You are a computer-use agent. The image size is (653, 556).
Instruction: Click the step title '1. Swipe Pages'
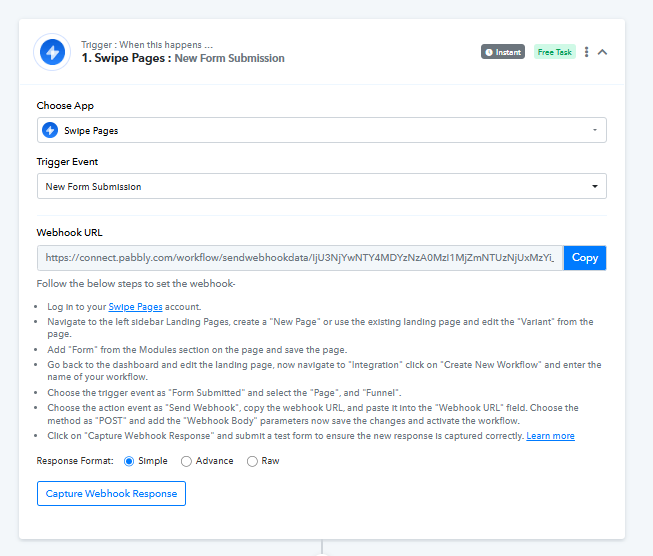[x=126, y=58]
